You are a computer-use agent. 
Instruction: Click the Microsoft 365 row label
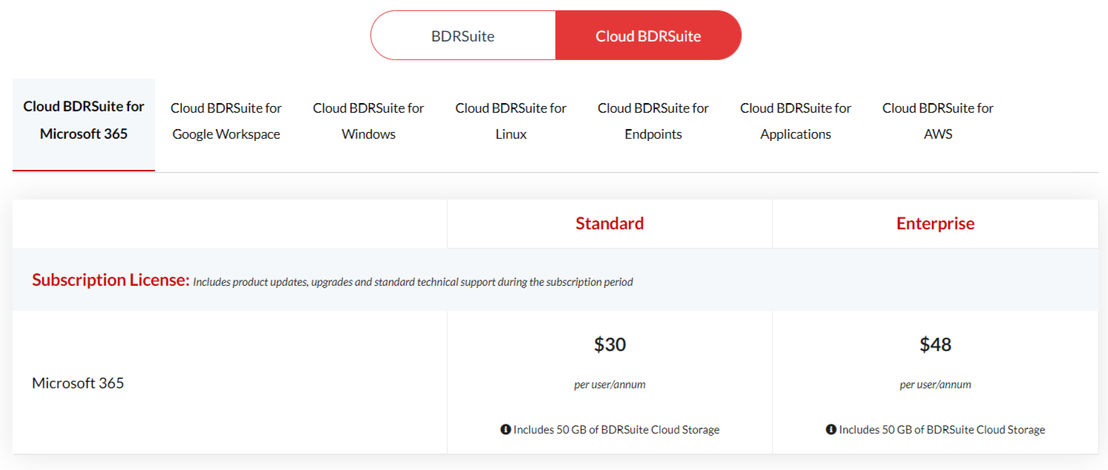78,383
